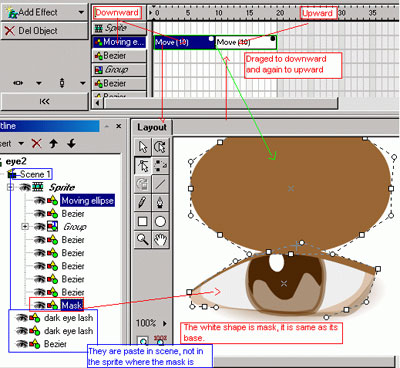Click the greyed Fill Transform tool
The height and width of the screenshot is (368, 400).
point(143,184)
